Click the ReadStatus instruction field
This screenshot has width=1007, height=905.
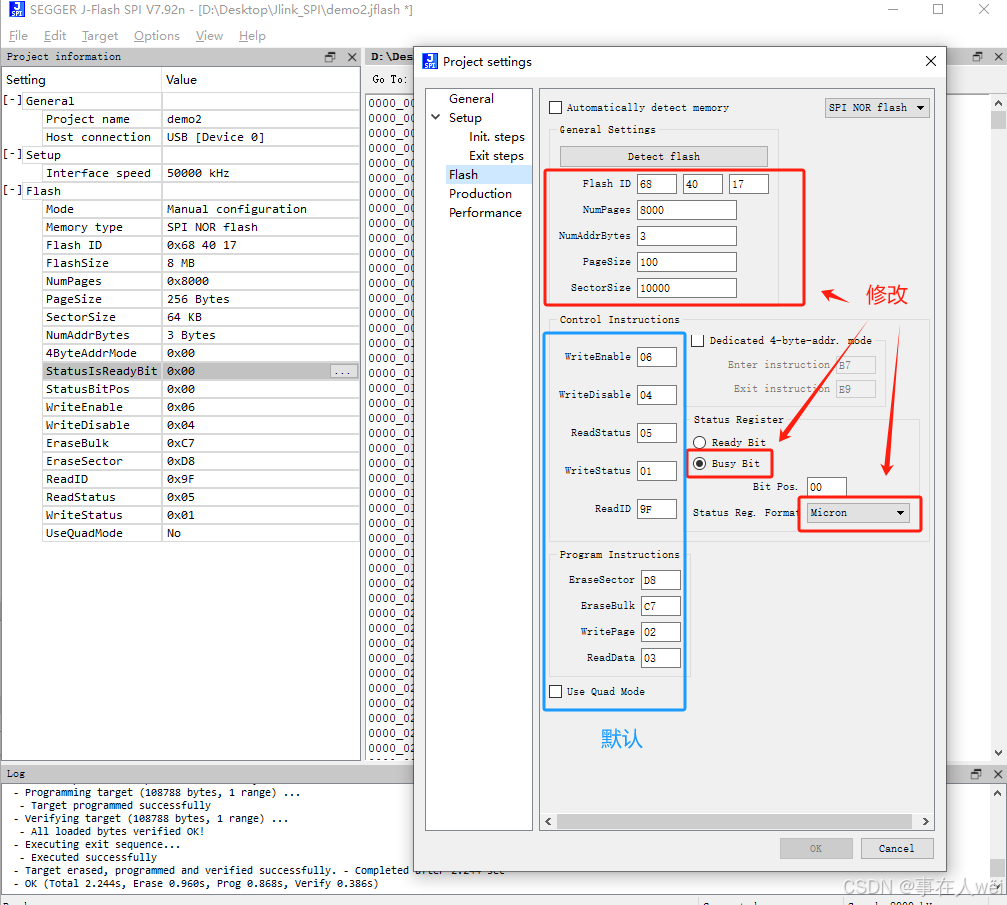(656, 432)
